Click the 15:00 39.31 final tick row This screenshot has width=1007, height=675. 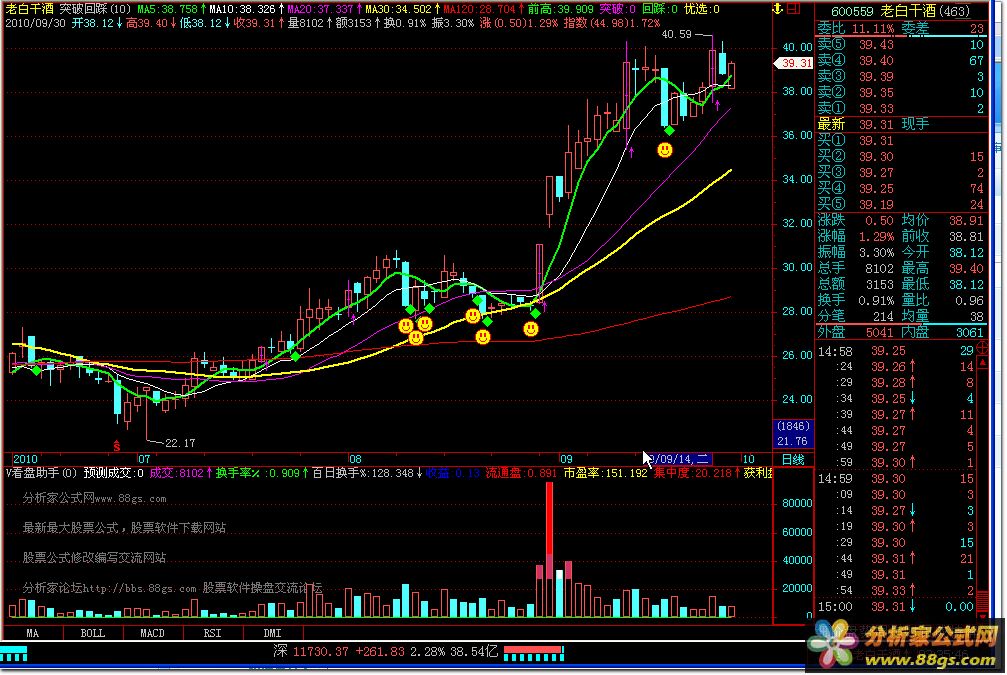895,606
